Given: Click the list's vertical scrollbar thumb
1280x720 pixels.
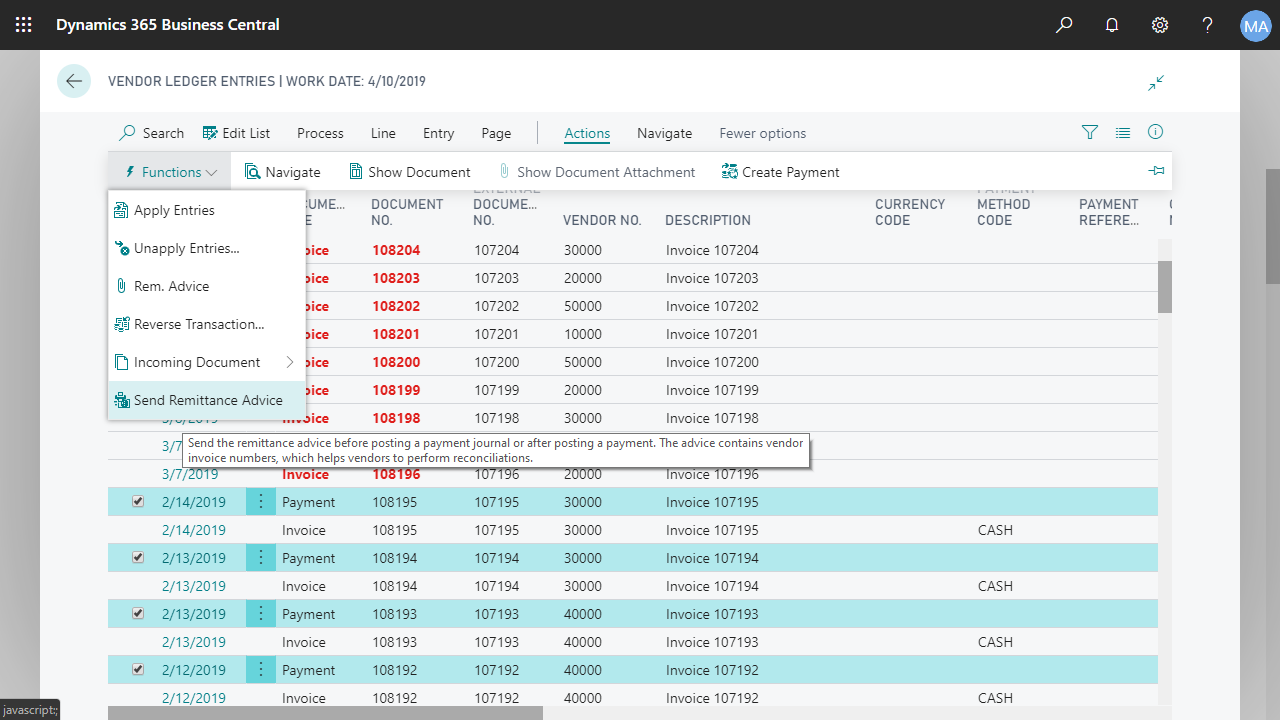Looking at the screenshot, I should point(1165,286).
